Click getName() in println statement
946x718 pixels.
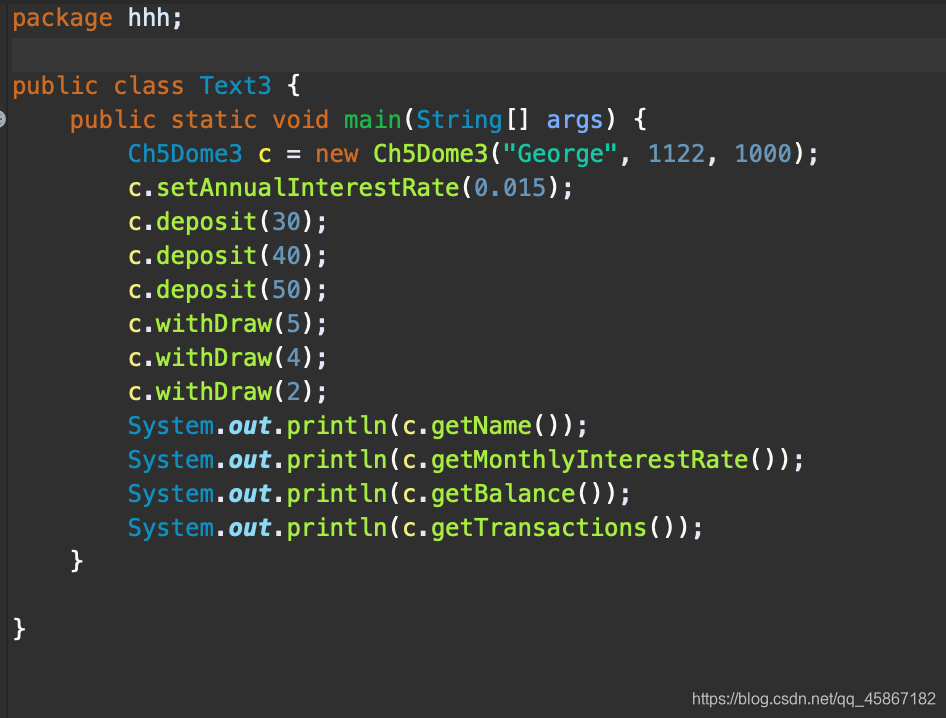[495, 426]
